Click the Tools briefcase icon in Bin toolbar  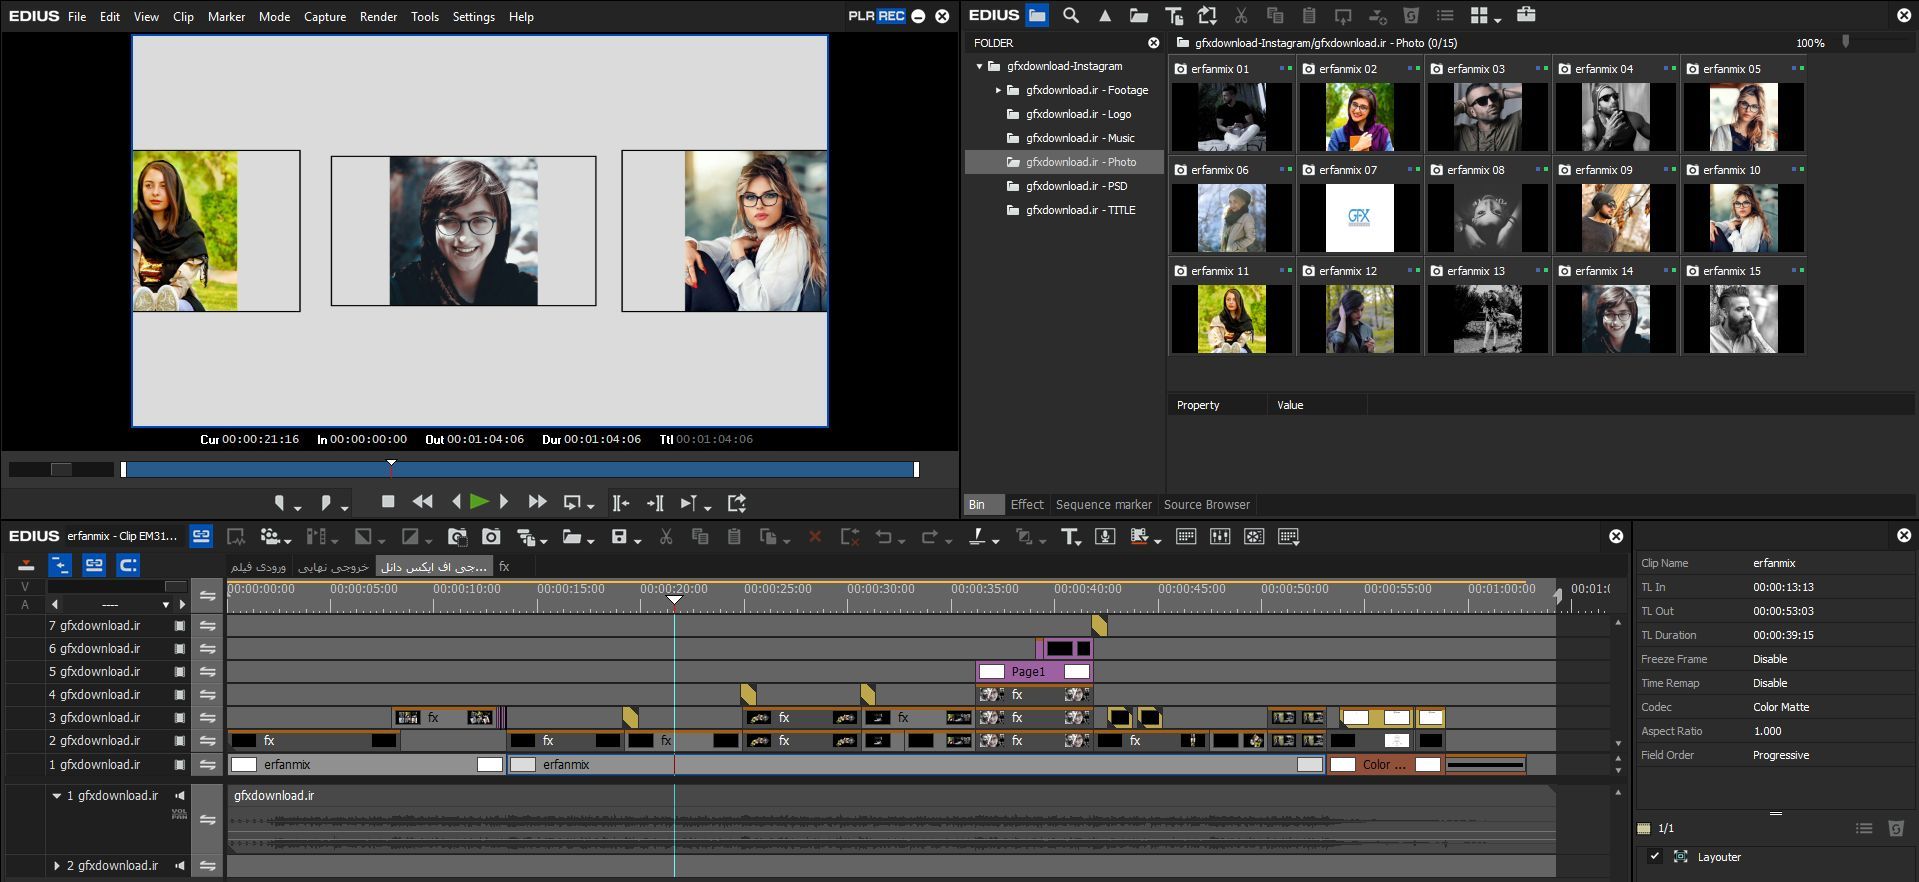point(1525,15)
